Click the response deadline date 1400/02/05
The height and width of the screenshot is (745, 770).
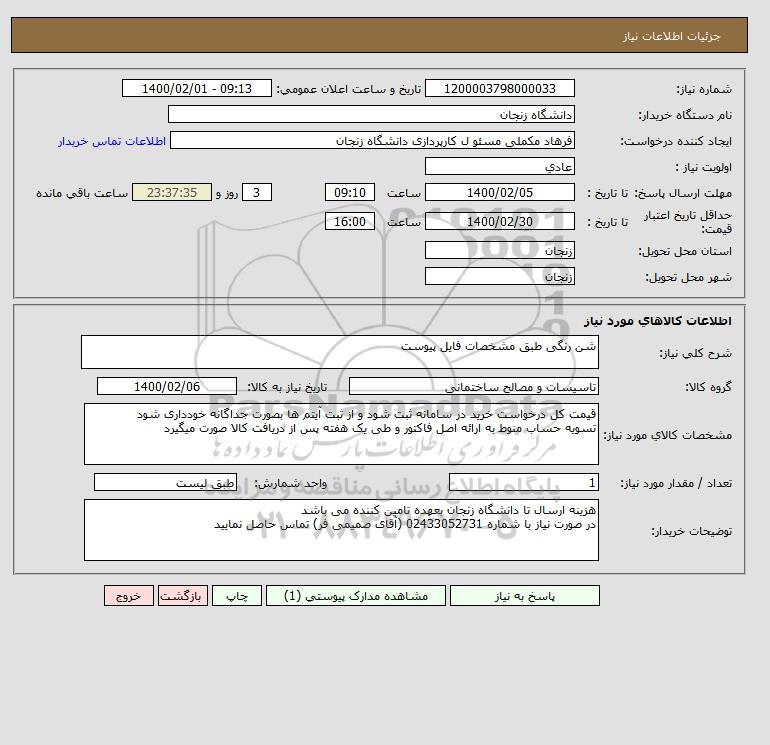(499, 193)
